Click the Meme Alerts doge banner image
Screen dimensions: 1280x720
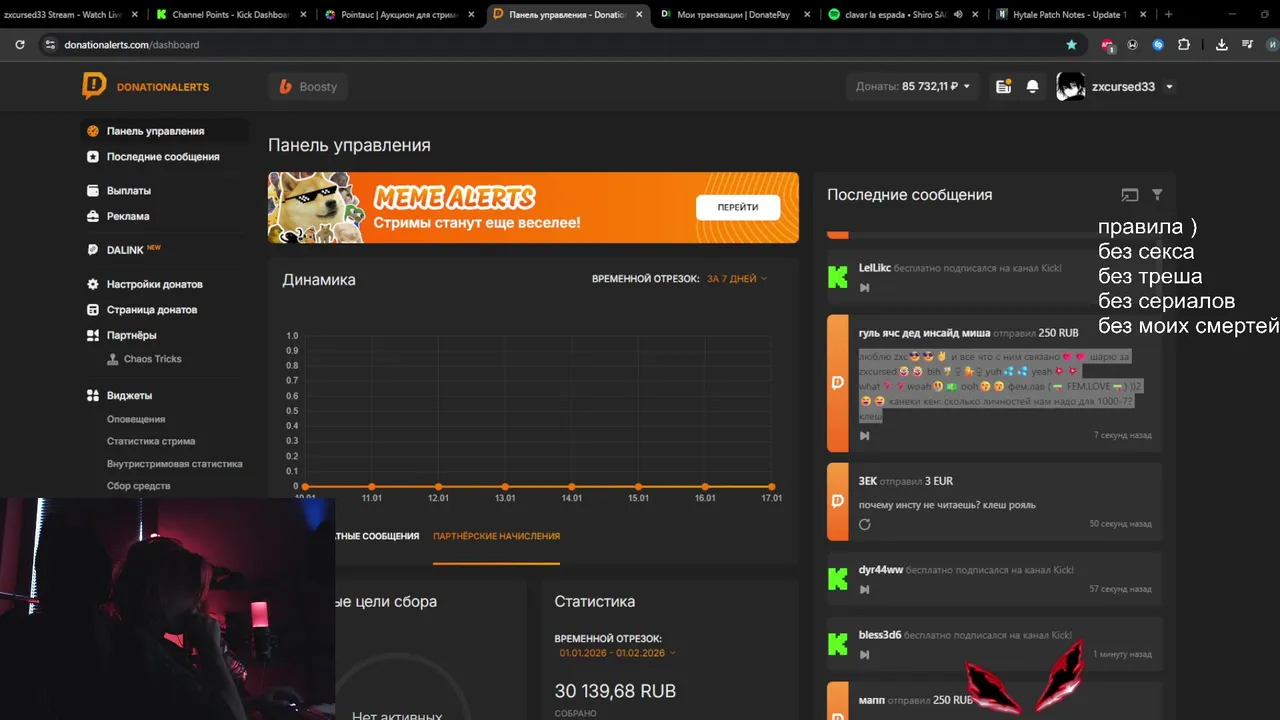pyautogui.click(x=316, y=208)
